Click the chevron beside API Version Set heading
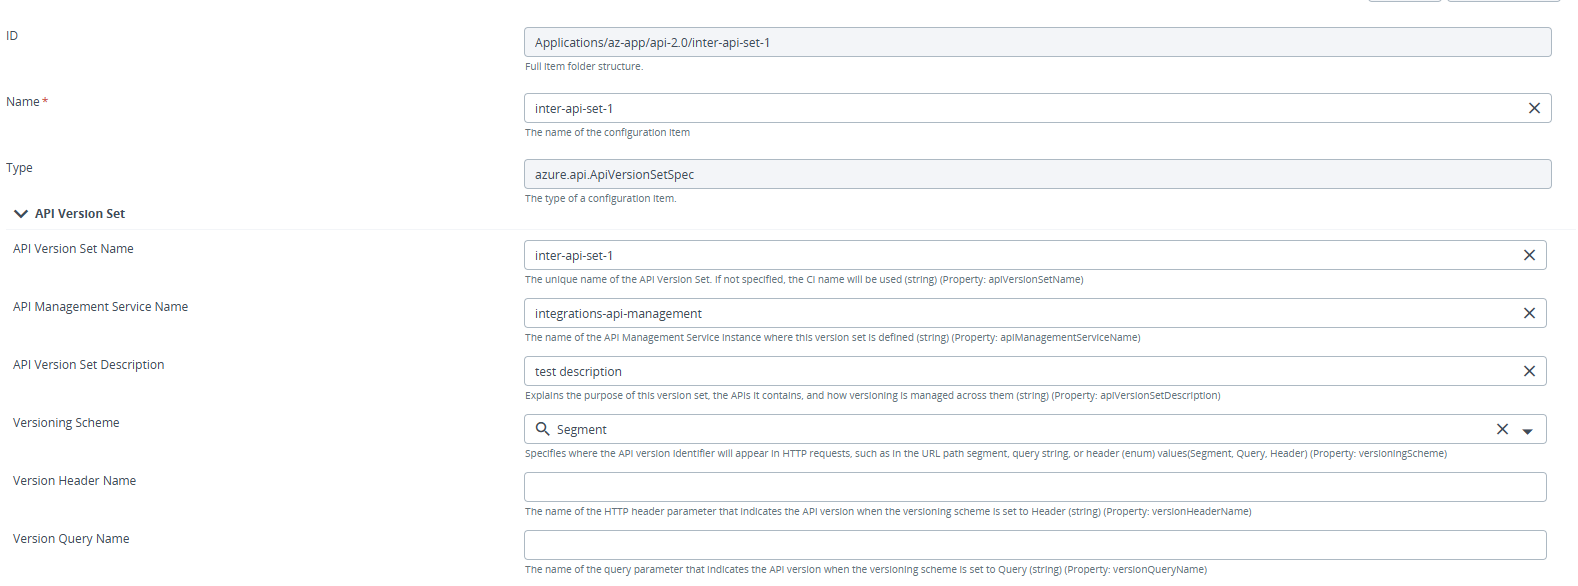This screenshot has height=586, width=1578. coord(19,212)
